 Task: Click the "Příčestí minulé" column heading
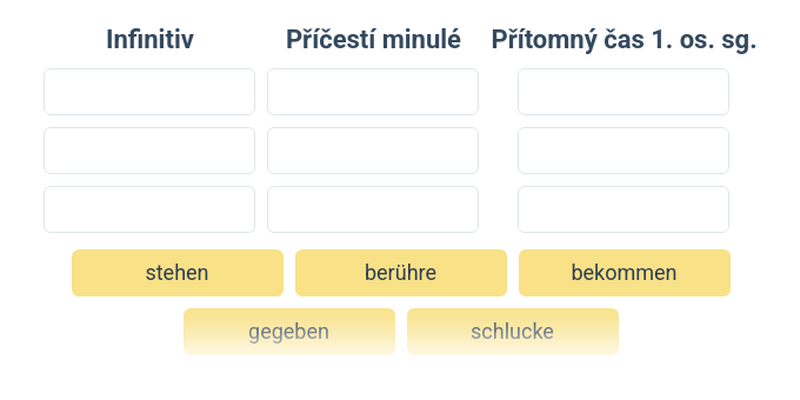[x=373, y=40]
